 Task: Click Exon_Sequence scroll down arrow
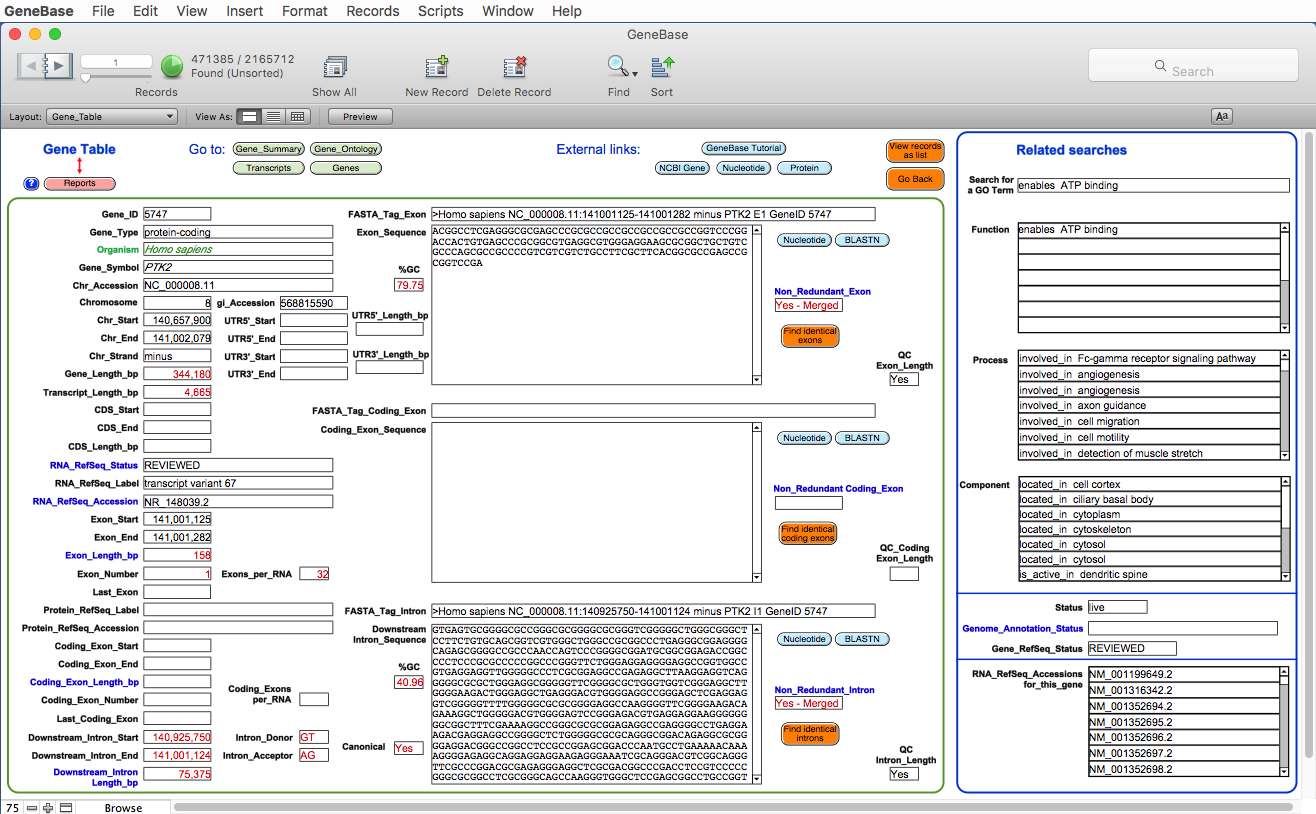[x=757, y=378]
